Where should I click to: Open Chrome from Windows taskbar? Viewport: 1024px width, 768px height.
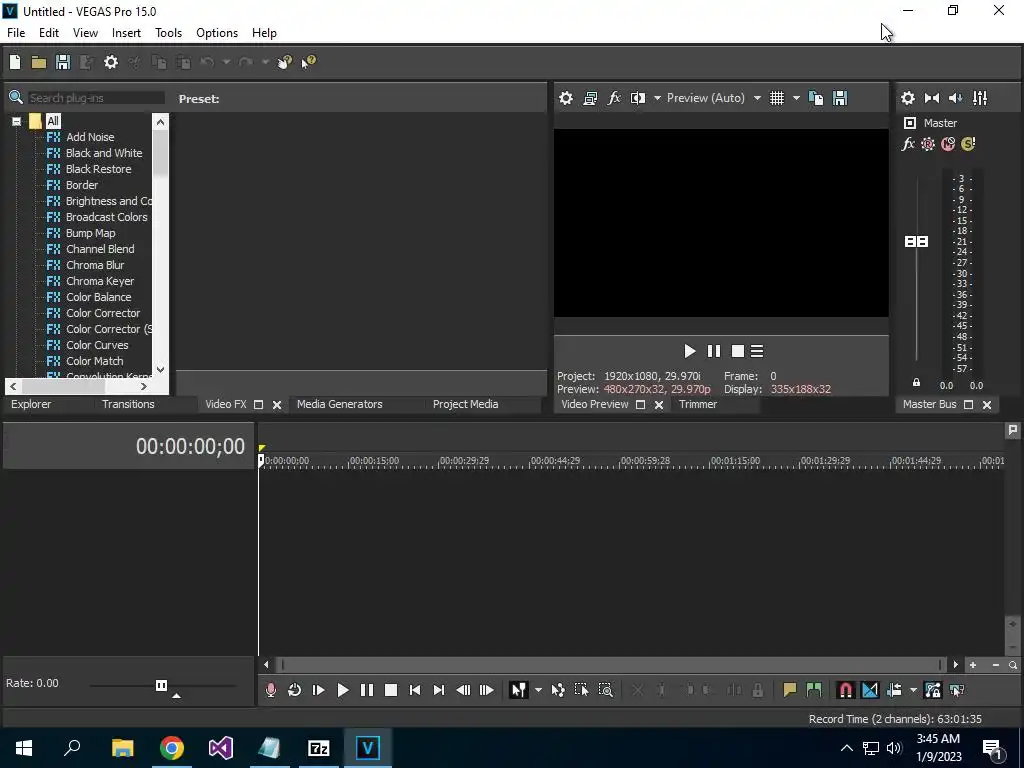pyautogui.click(x=172, y=748)
